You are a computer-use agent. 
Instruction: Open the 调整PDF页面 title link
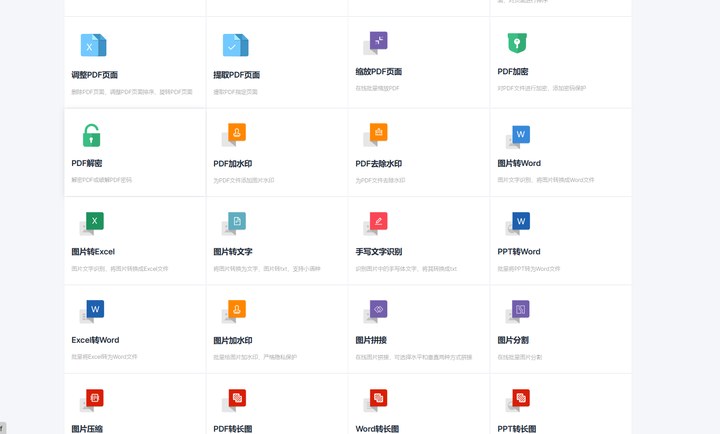click(95, 75)
